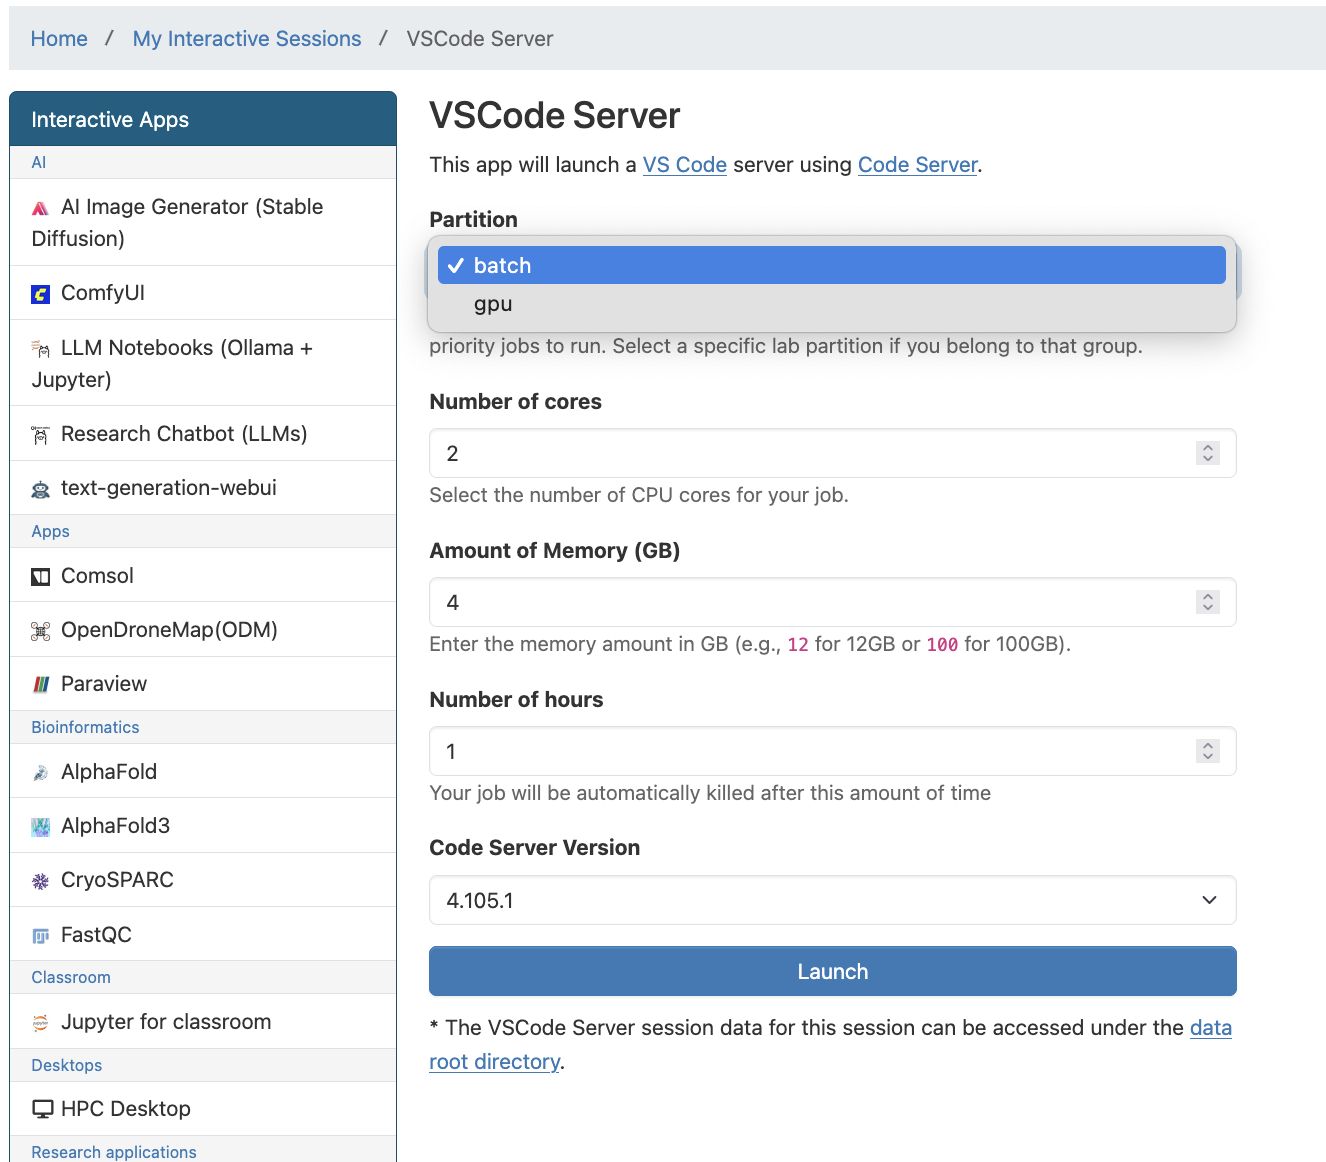Click the Comsol app icon
This screenshot has height=1162, width=1326.
(40, 576)
